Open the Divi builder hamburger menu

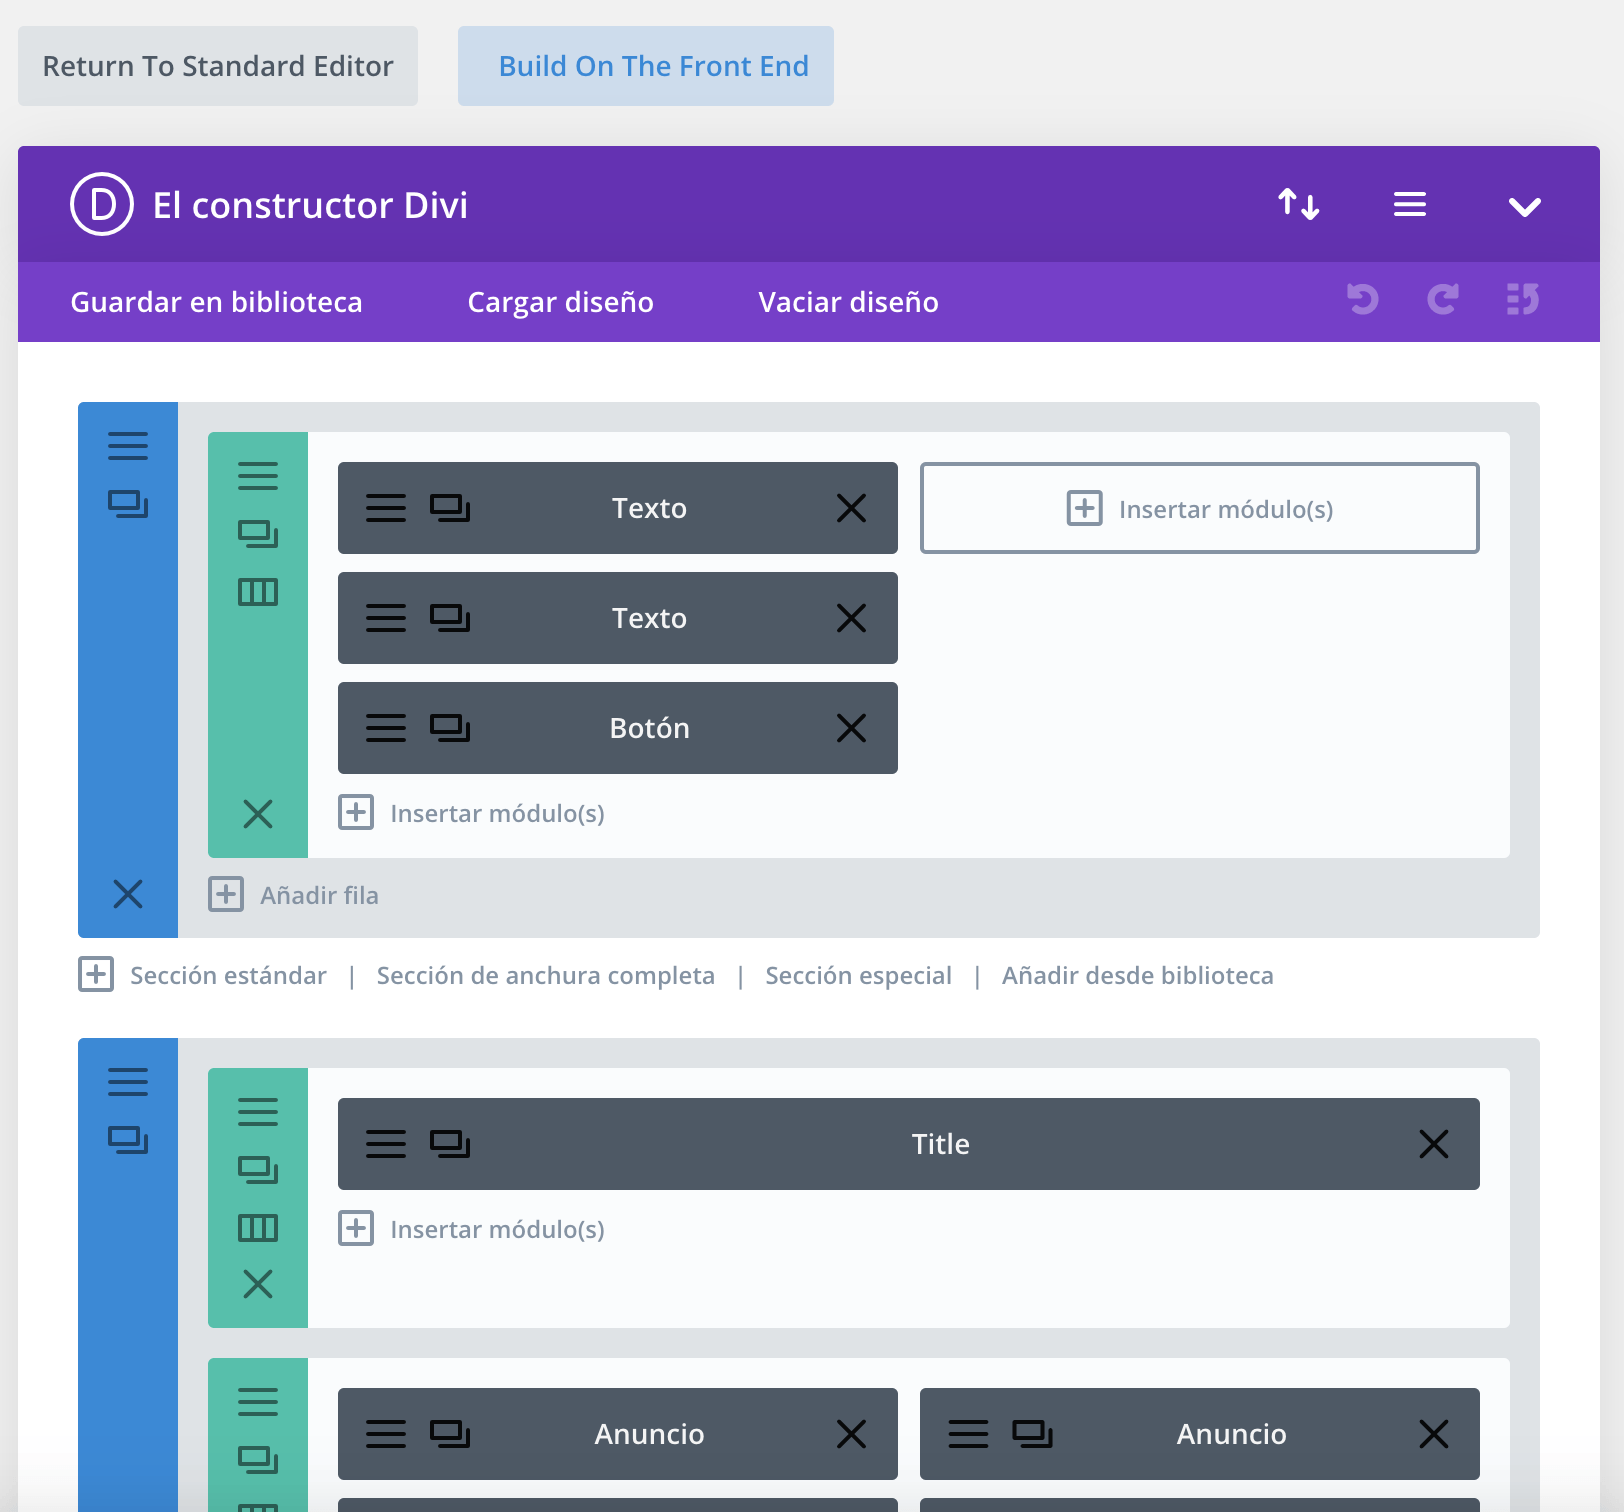click(1409, 204)
